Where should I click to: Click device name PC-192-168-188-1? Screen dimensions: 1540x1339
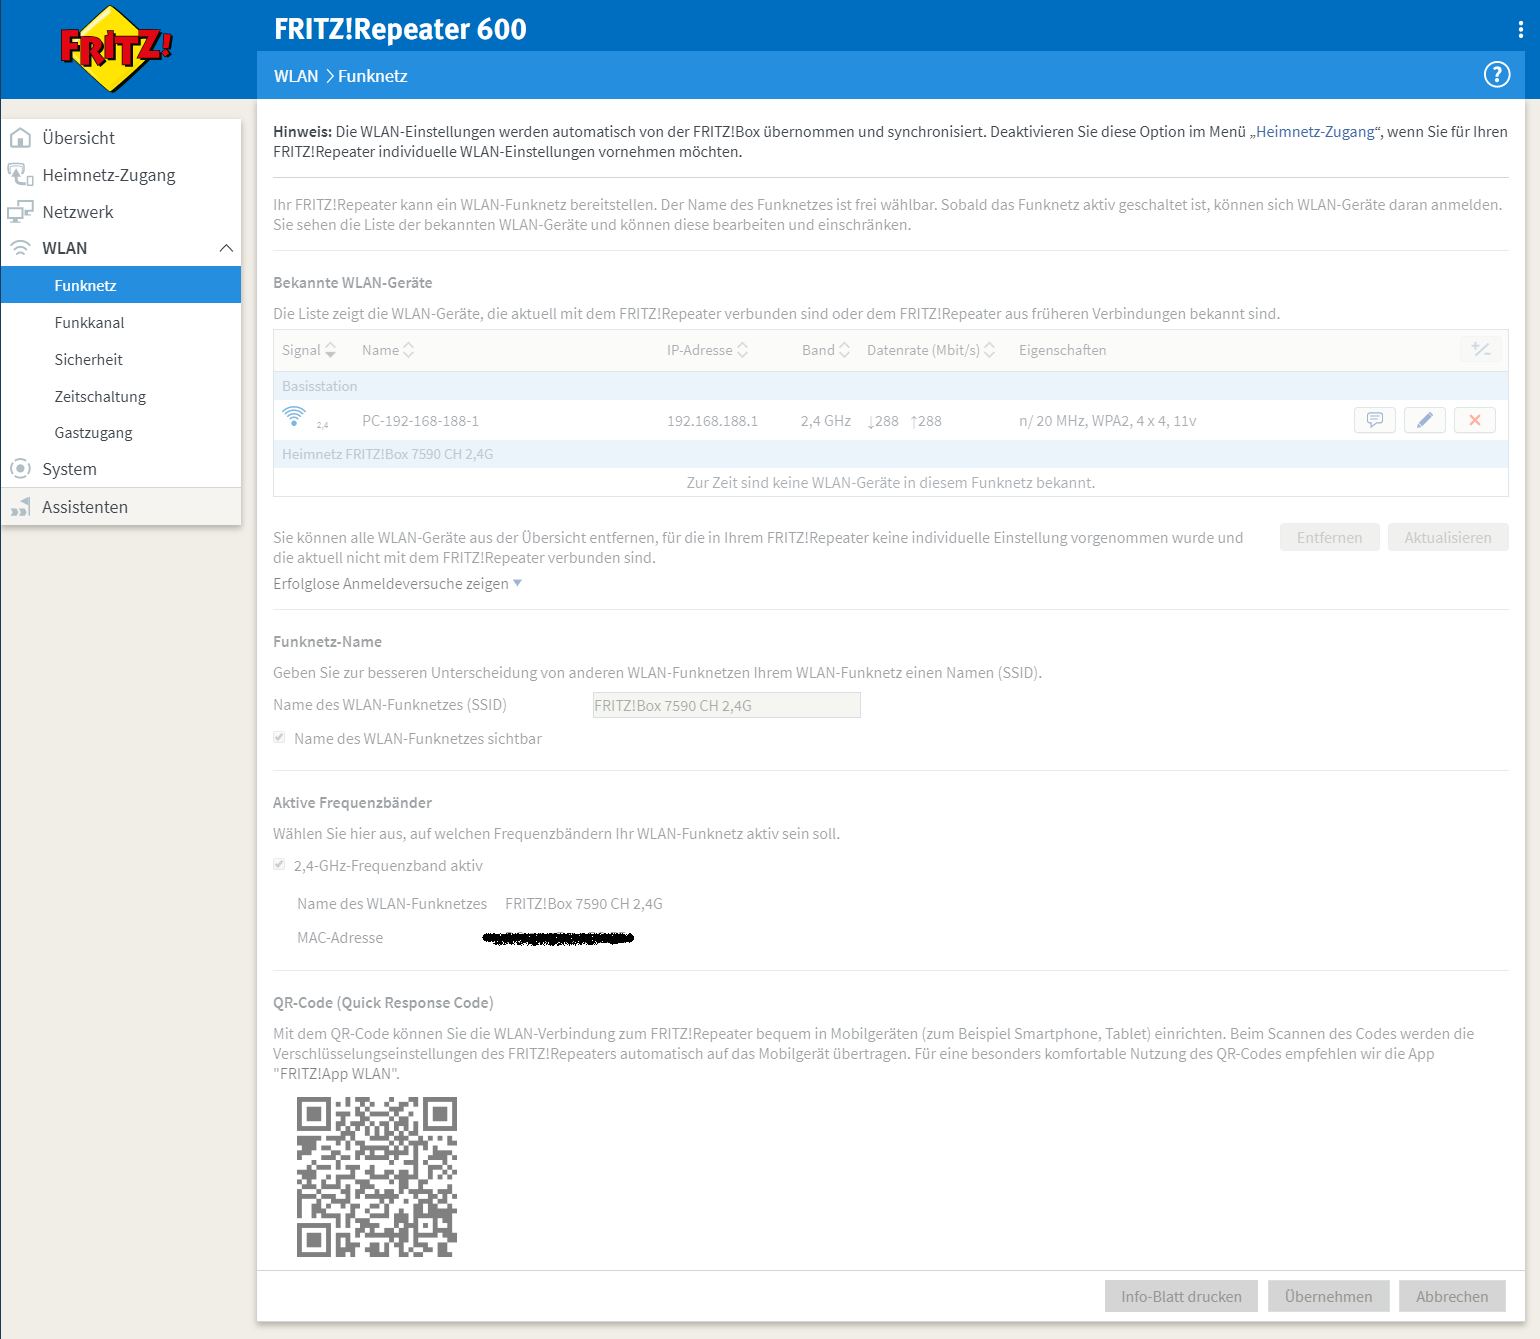[x=420, y=421]
